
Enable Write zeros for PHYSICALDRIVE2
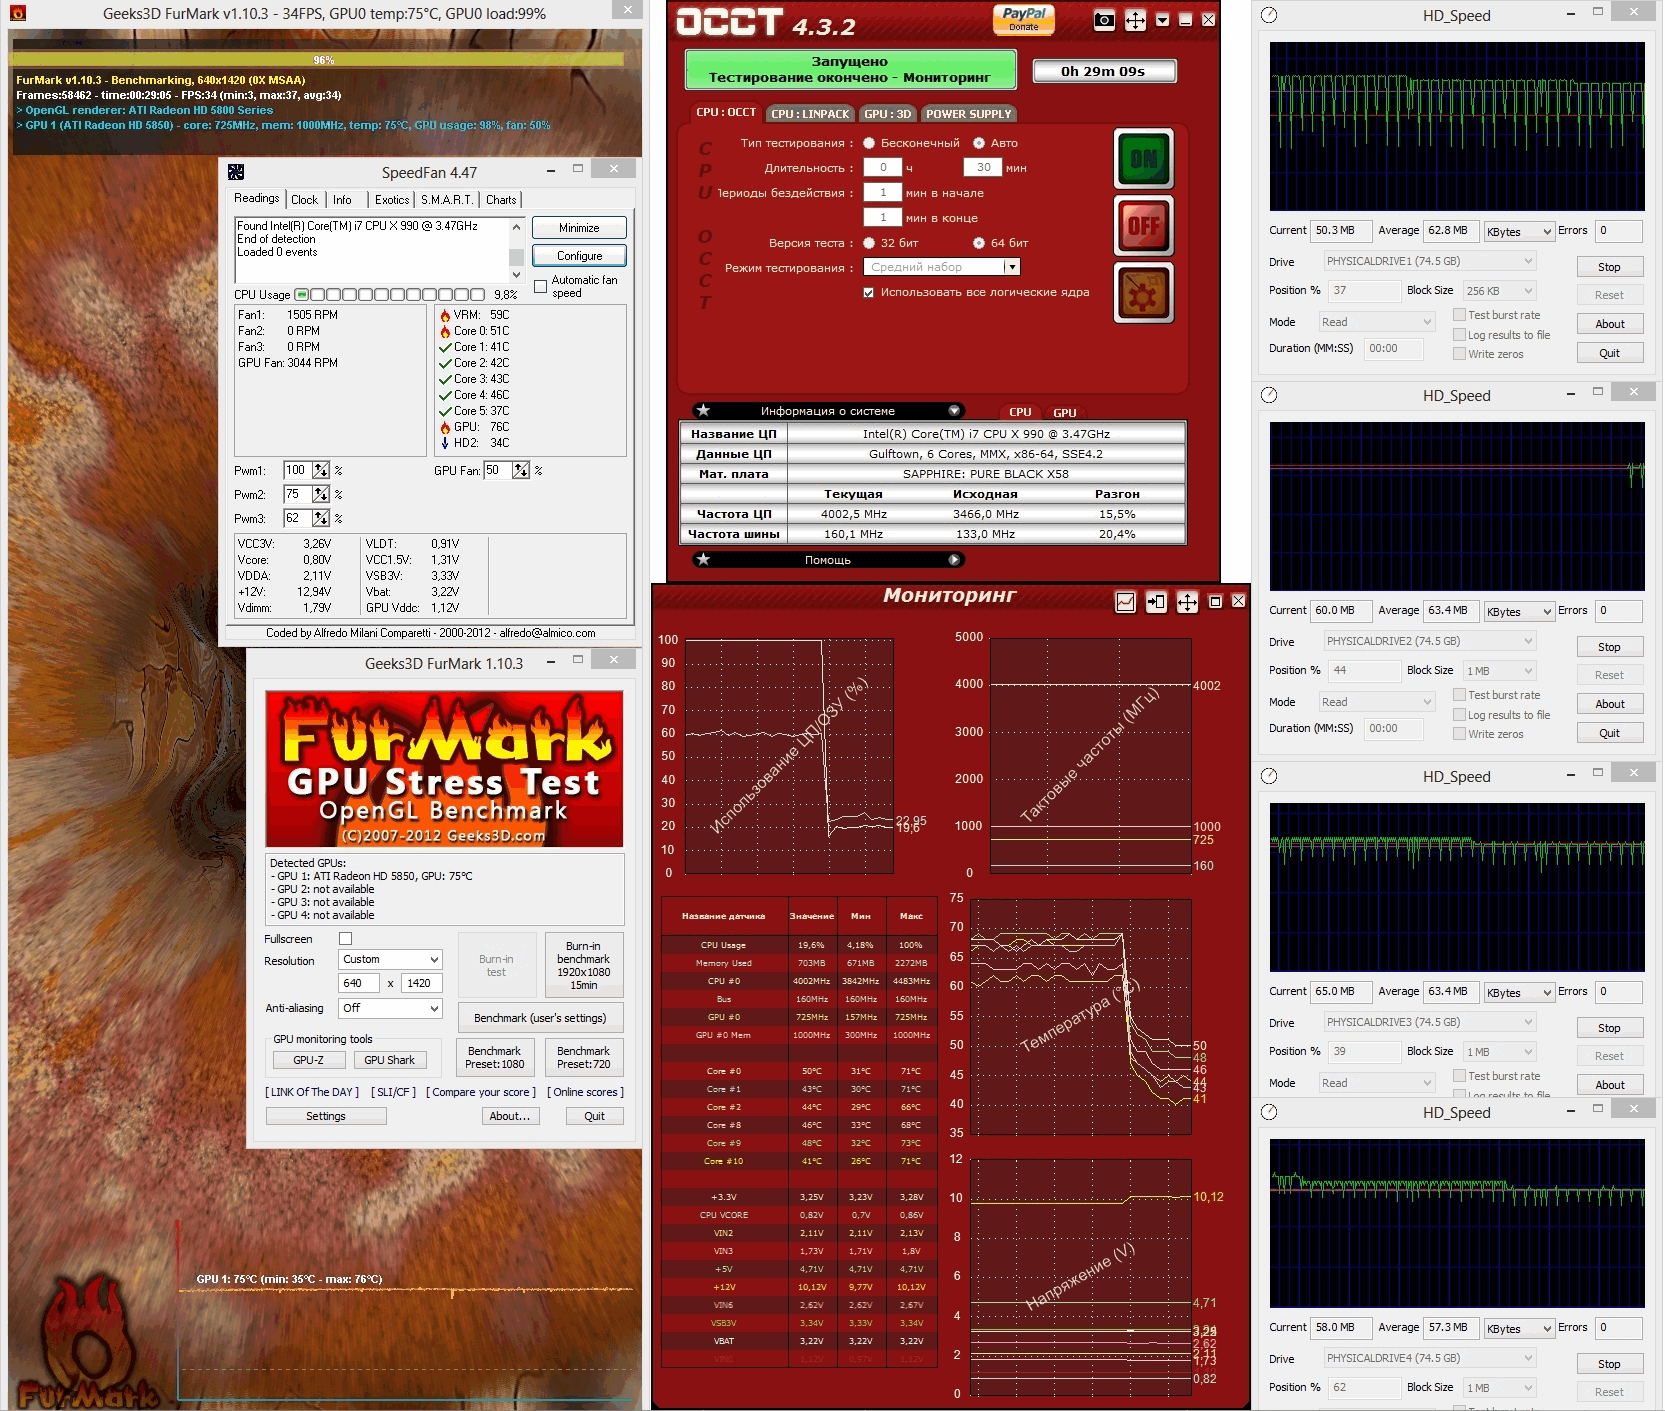click(x=1460, y=734)
